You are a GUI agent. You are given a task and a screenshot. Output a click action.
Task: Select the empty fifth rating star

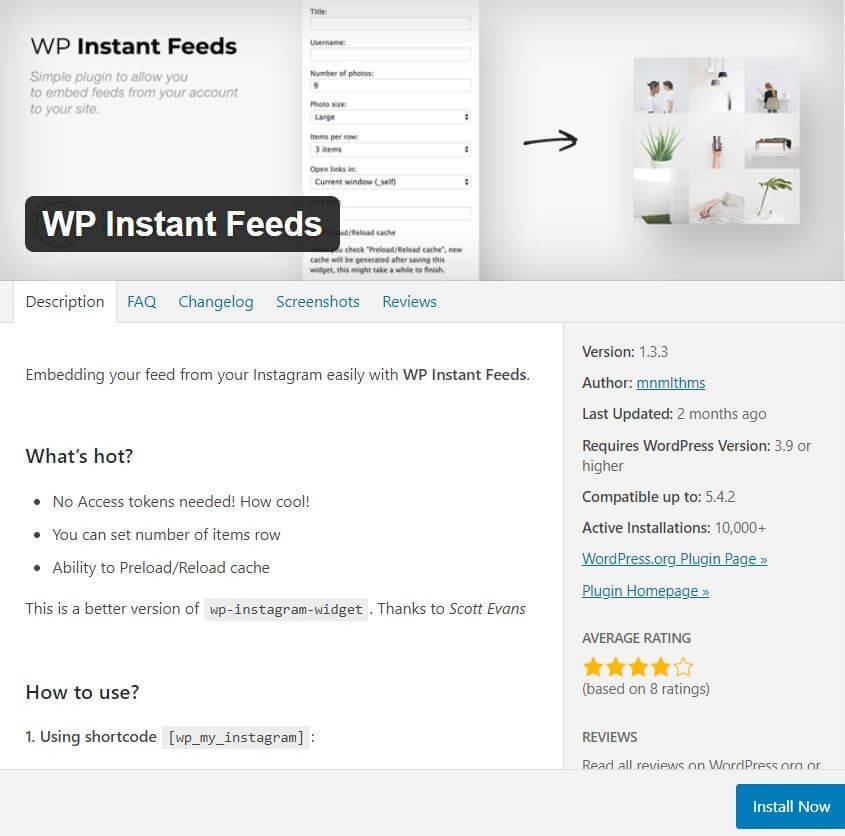(682, 666)
